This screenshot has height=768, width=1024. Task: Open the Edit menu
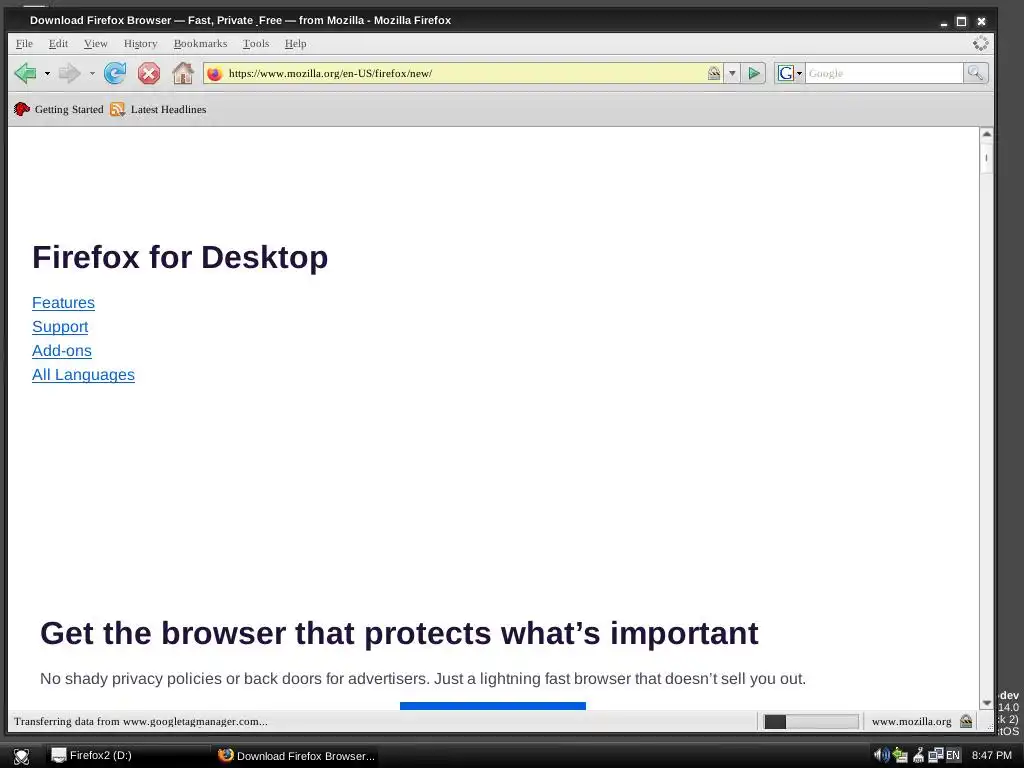[x=58, y=44]
